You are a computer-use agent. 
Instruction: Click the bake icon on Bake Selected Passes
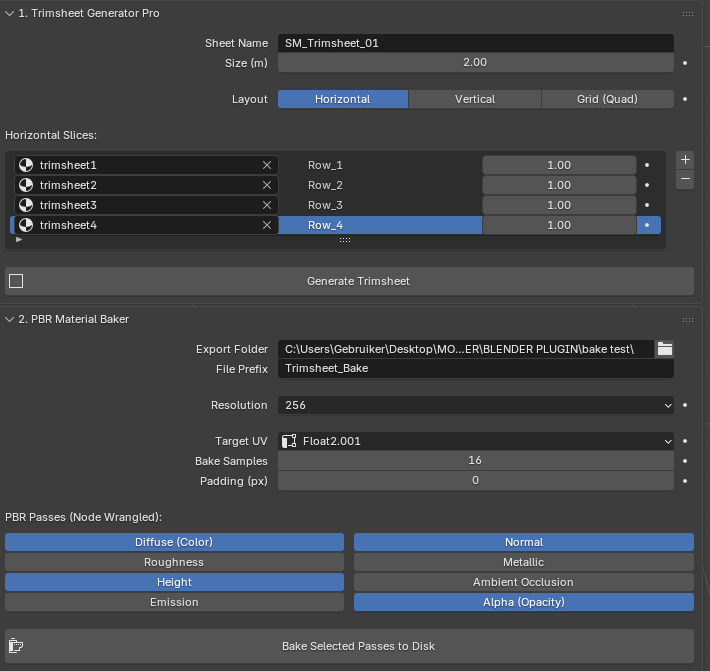click(x=16, y=646)
